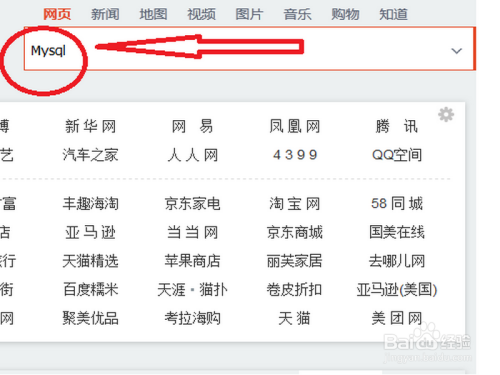Go to 国美在线 link
This screenshot has height=375, width=500.
point(397,232)
